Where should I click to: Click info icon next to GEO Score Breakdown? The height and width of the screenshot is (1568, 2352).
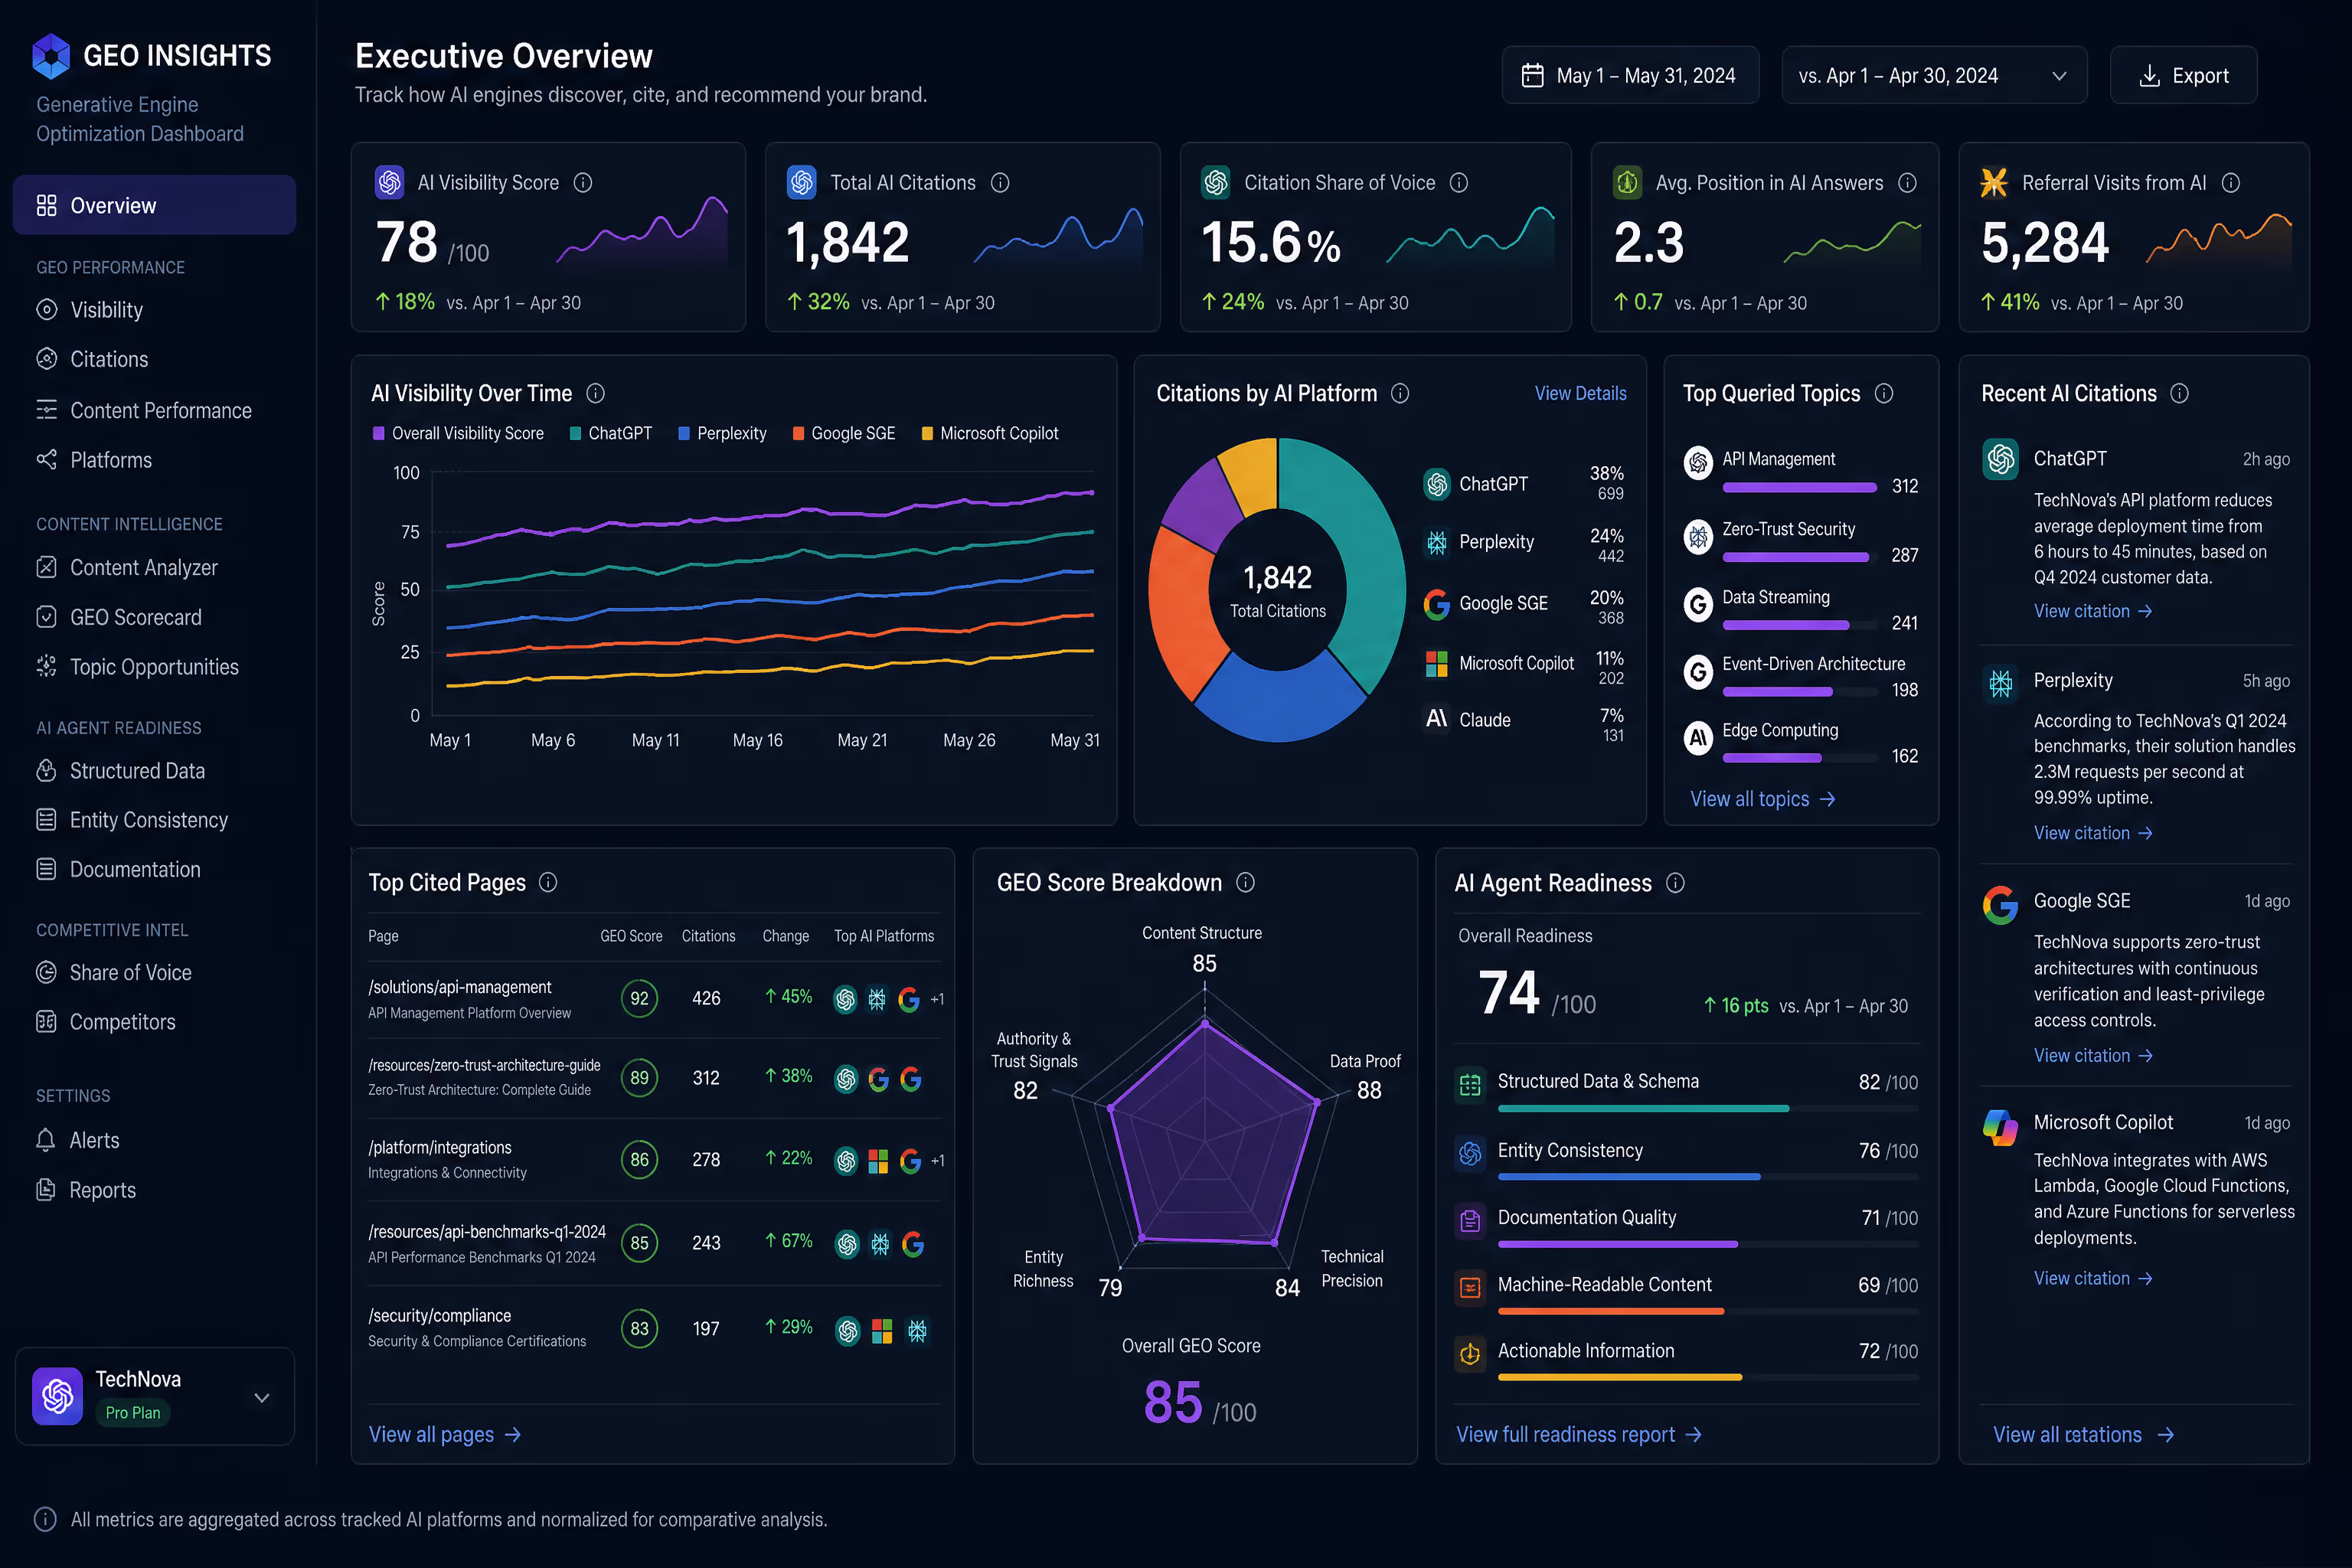pyautogui.click(x=1245, y=882)
